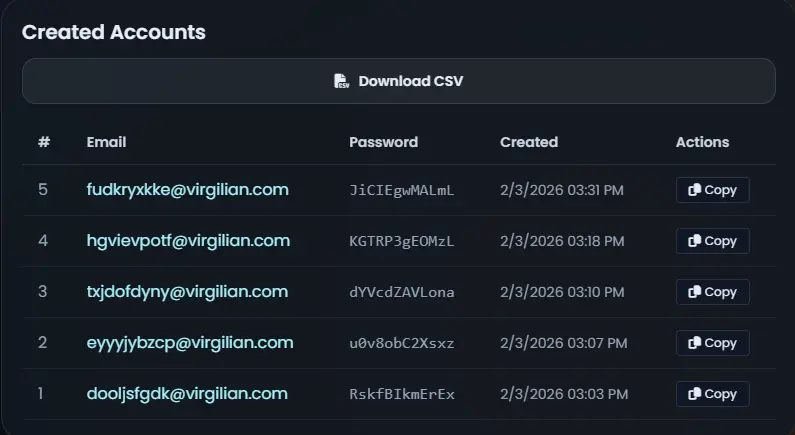This screenshot has height=435, width=795.
Task: Click the copy icon in row 3
Action: pyautogui.click(x=694, y=292)
